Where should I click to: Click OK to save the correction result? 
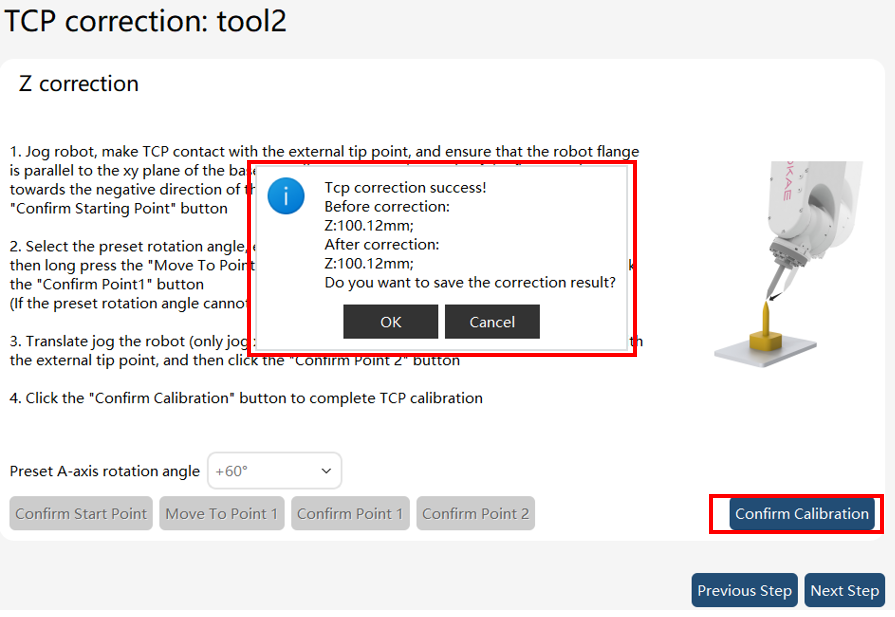[x=390, y=322]
